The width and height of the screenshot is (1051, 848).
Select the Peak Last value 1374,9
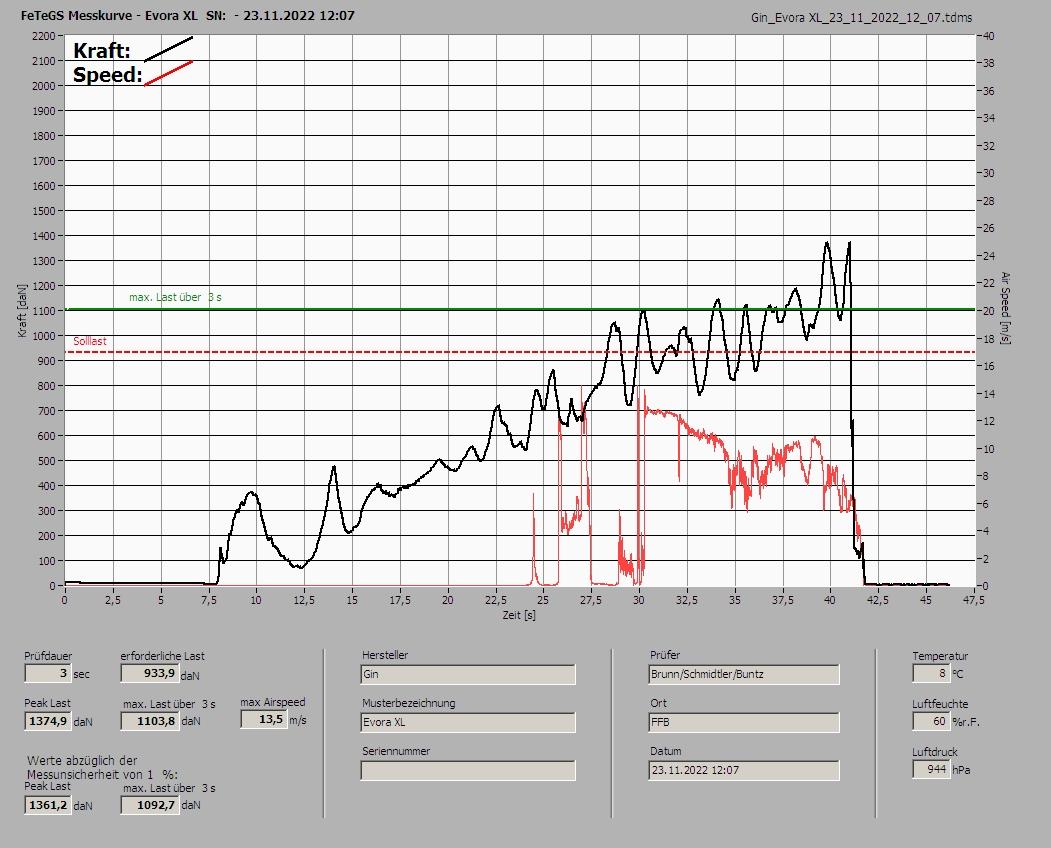click(48, 721)
